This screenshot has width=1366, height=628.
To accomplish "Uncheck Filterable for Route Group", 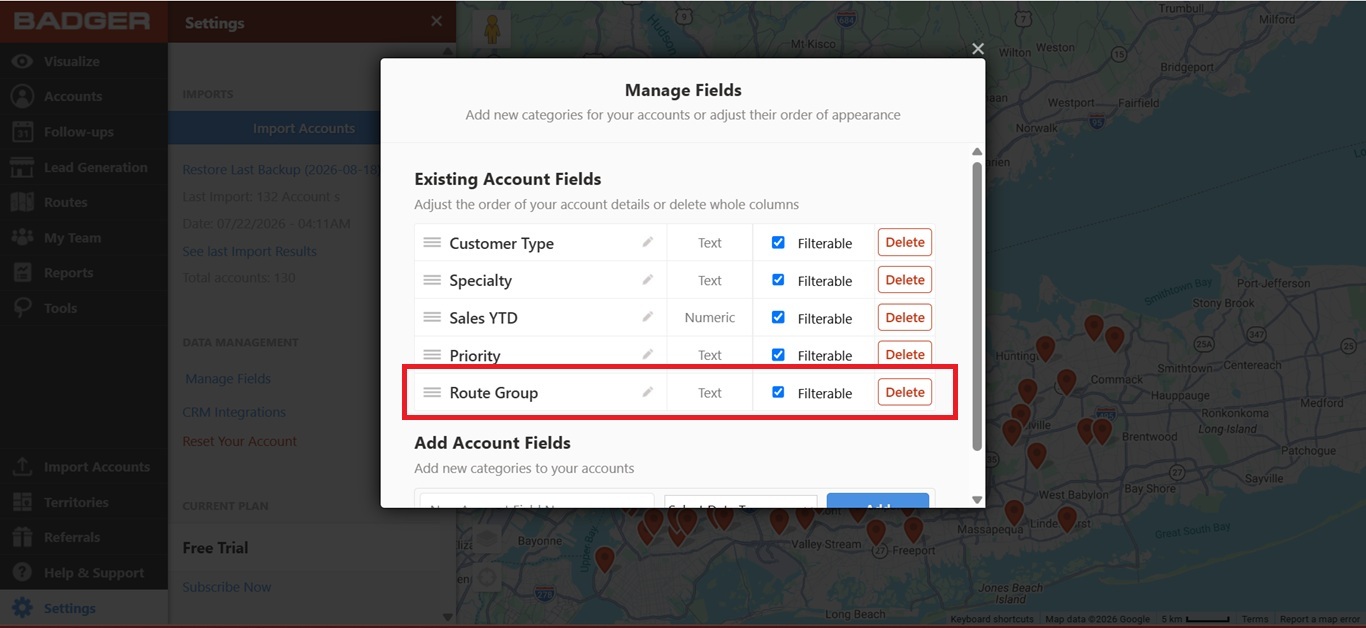I will (778, 392).
